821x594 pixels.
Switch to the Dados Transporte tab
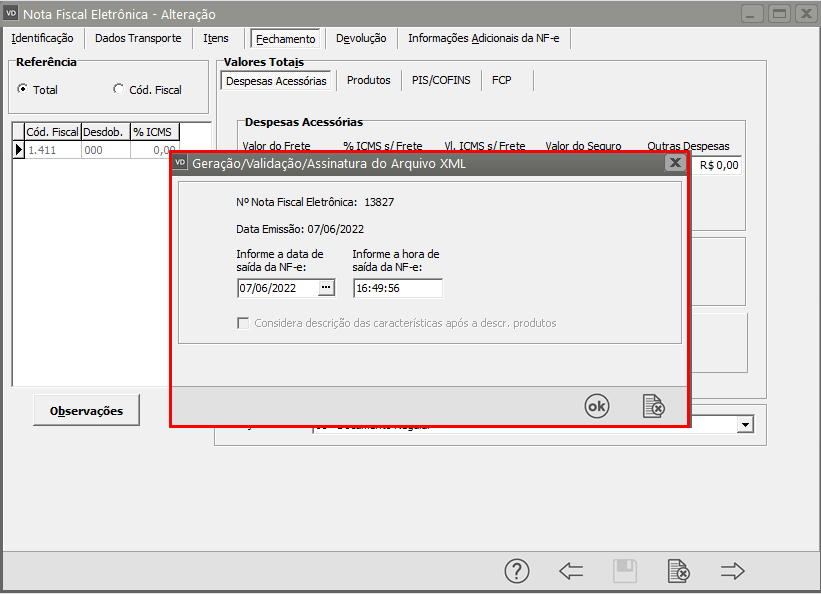[x=138, y=38]
